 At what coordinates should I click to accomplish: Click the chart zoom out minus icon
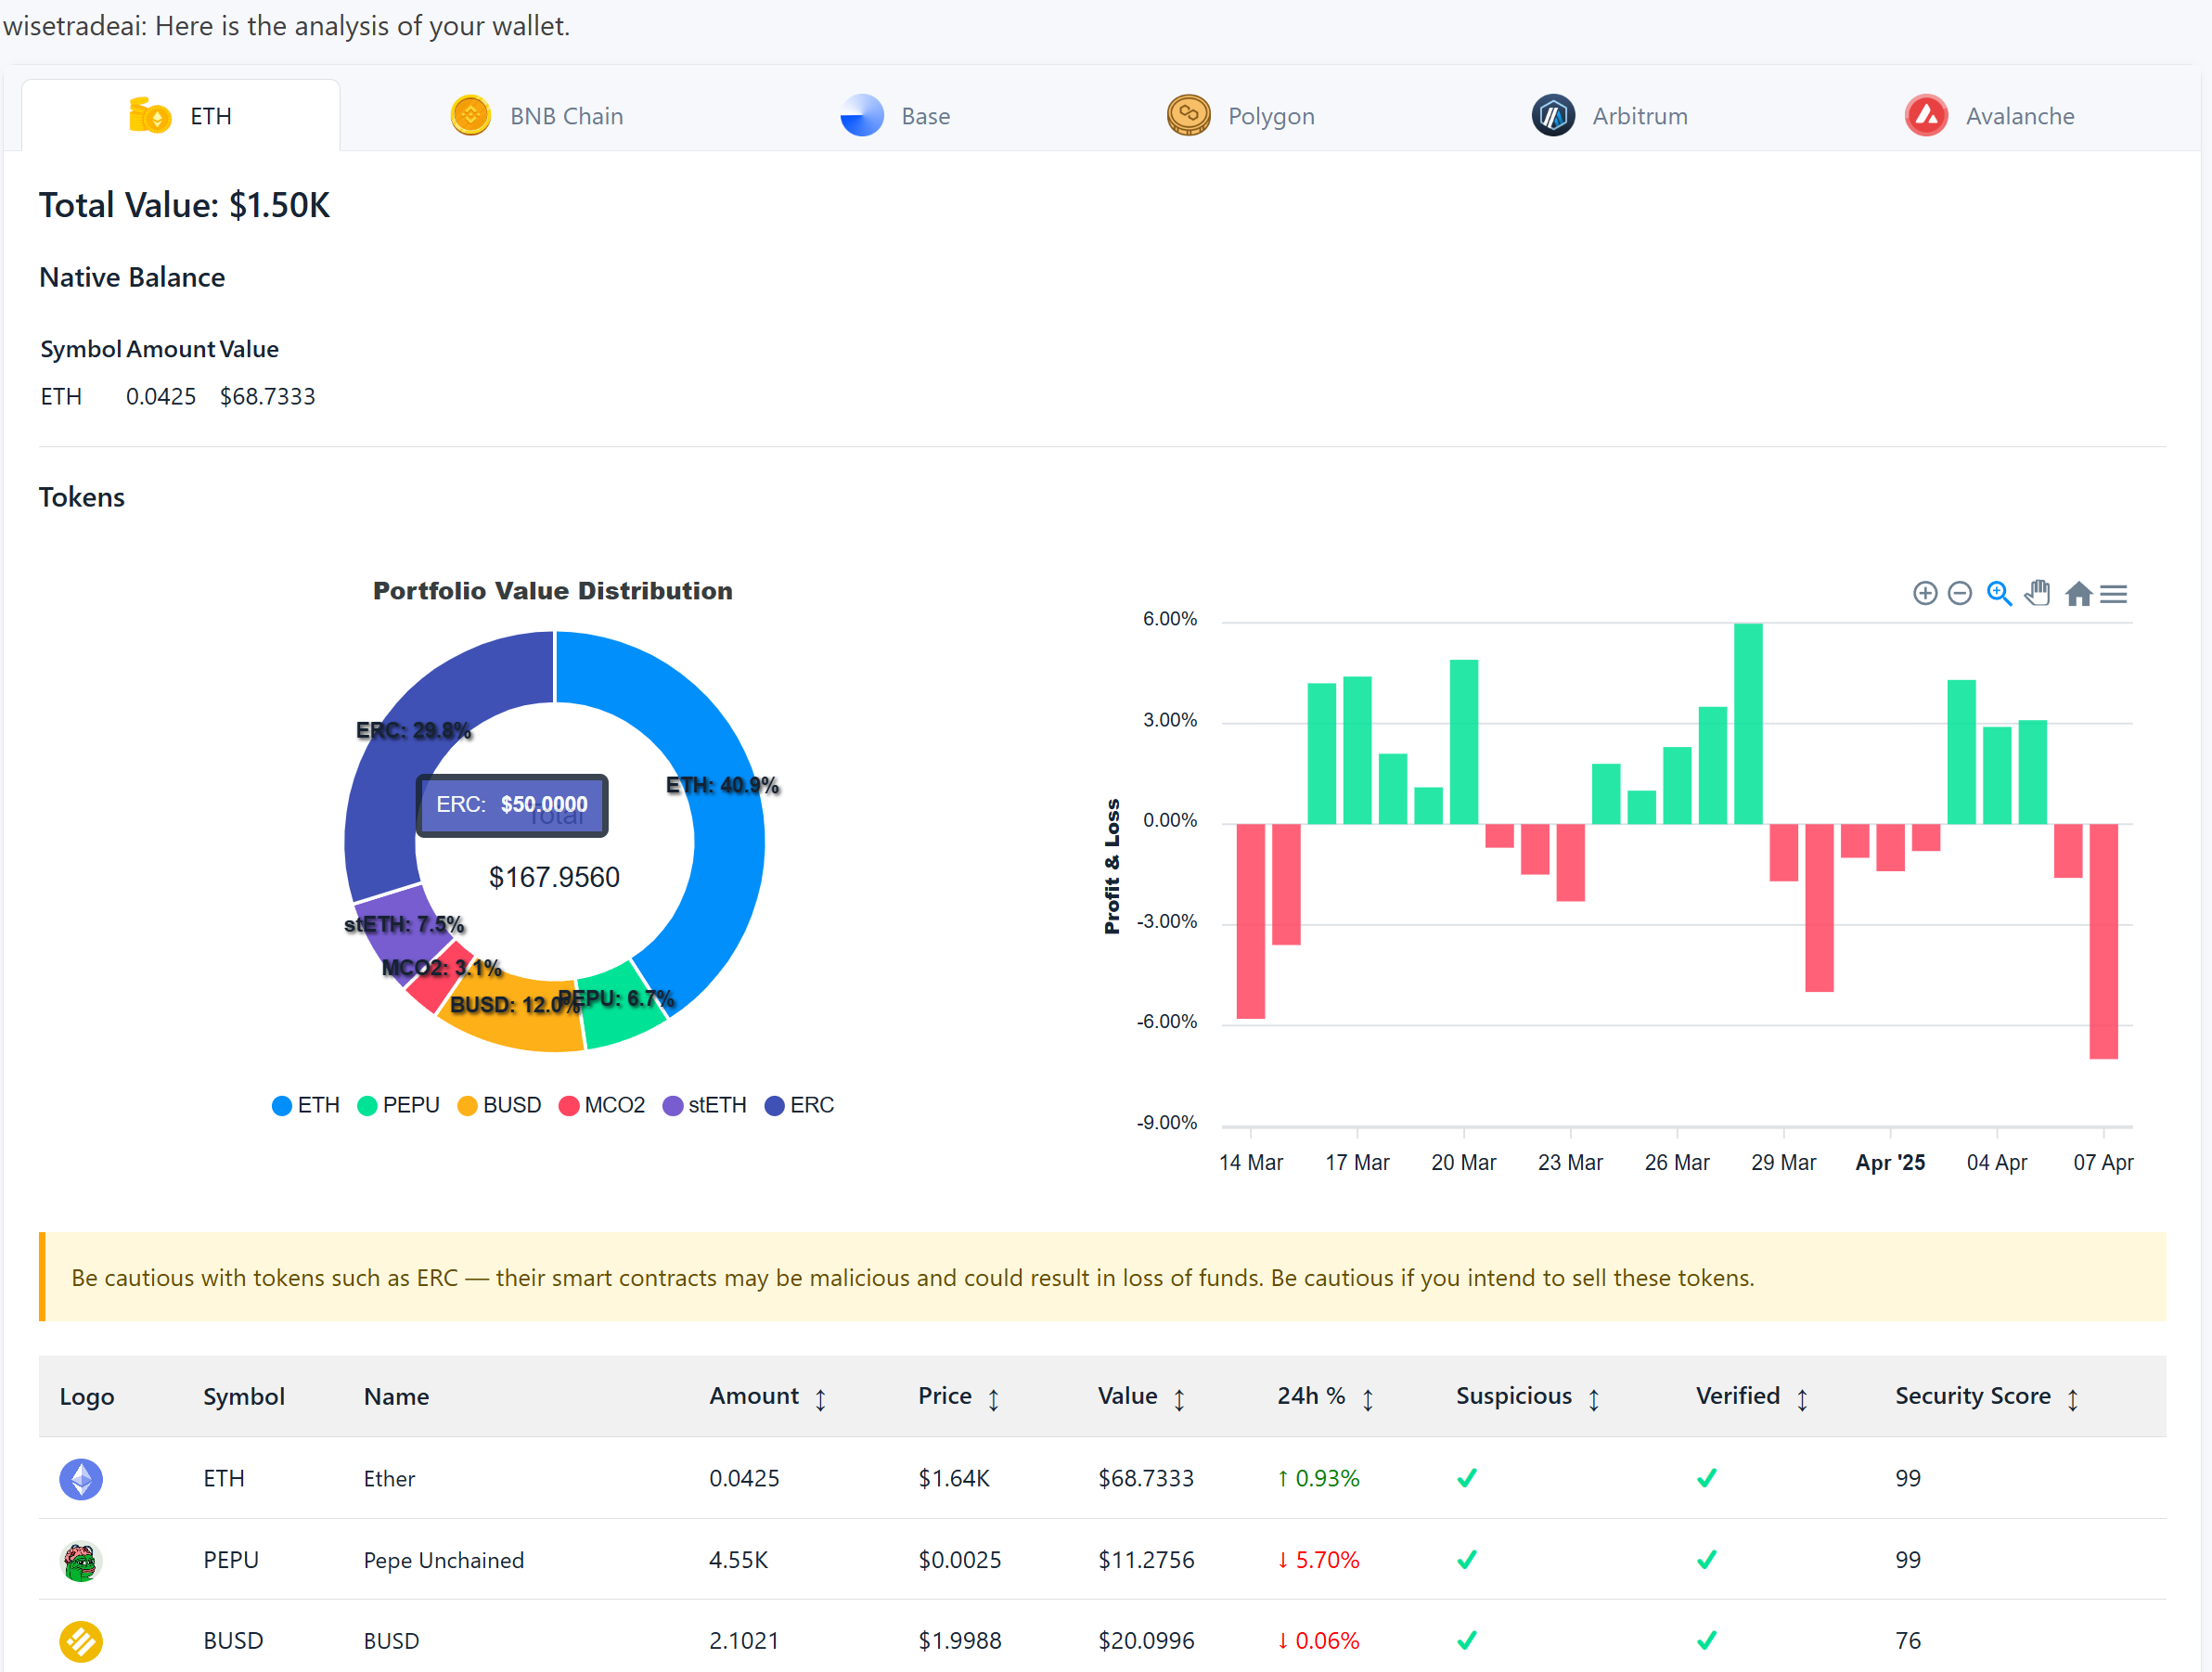[1960, 594]
